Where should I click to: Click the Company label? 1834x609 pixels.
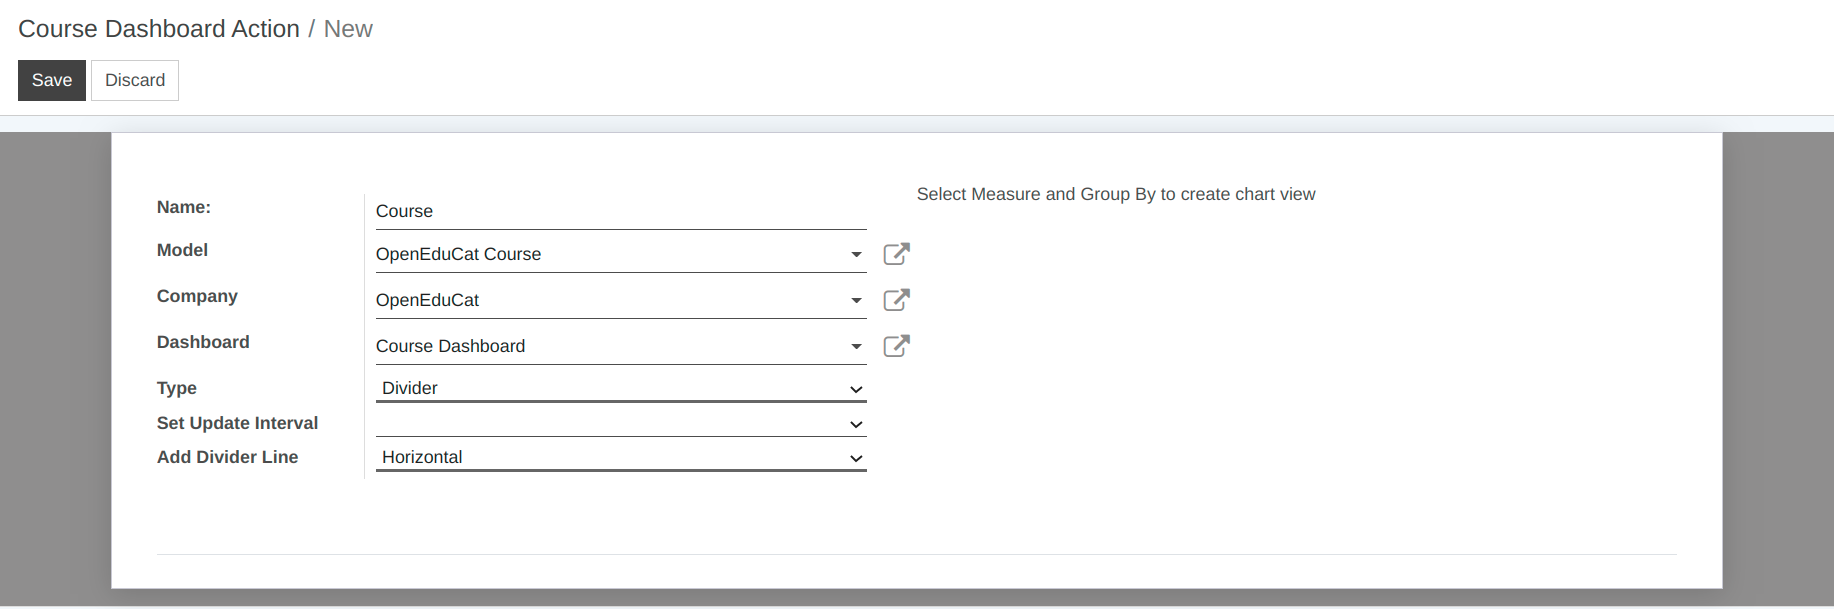click(197, 296)
